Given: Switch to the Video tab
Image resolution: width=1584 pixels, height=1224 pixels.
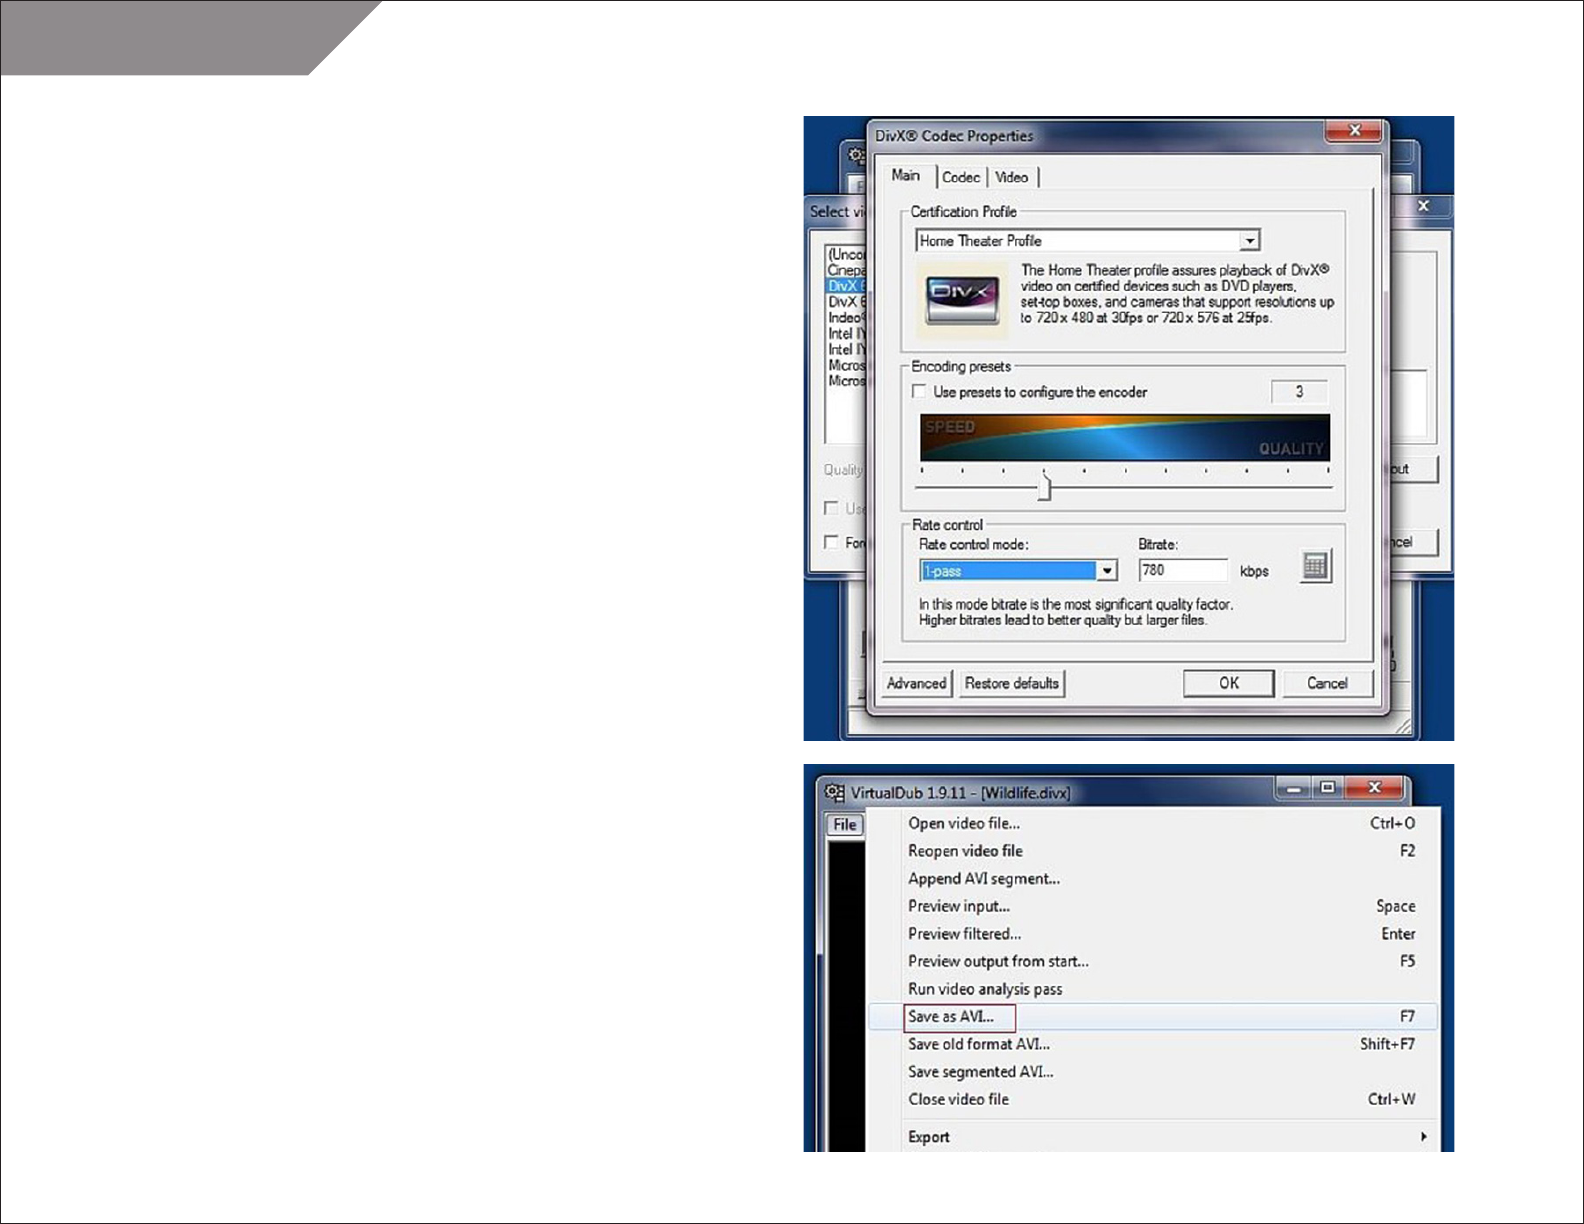Looking at the screenshot, I should [x=1011, y=177].
